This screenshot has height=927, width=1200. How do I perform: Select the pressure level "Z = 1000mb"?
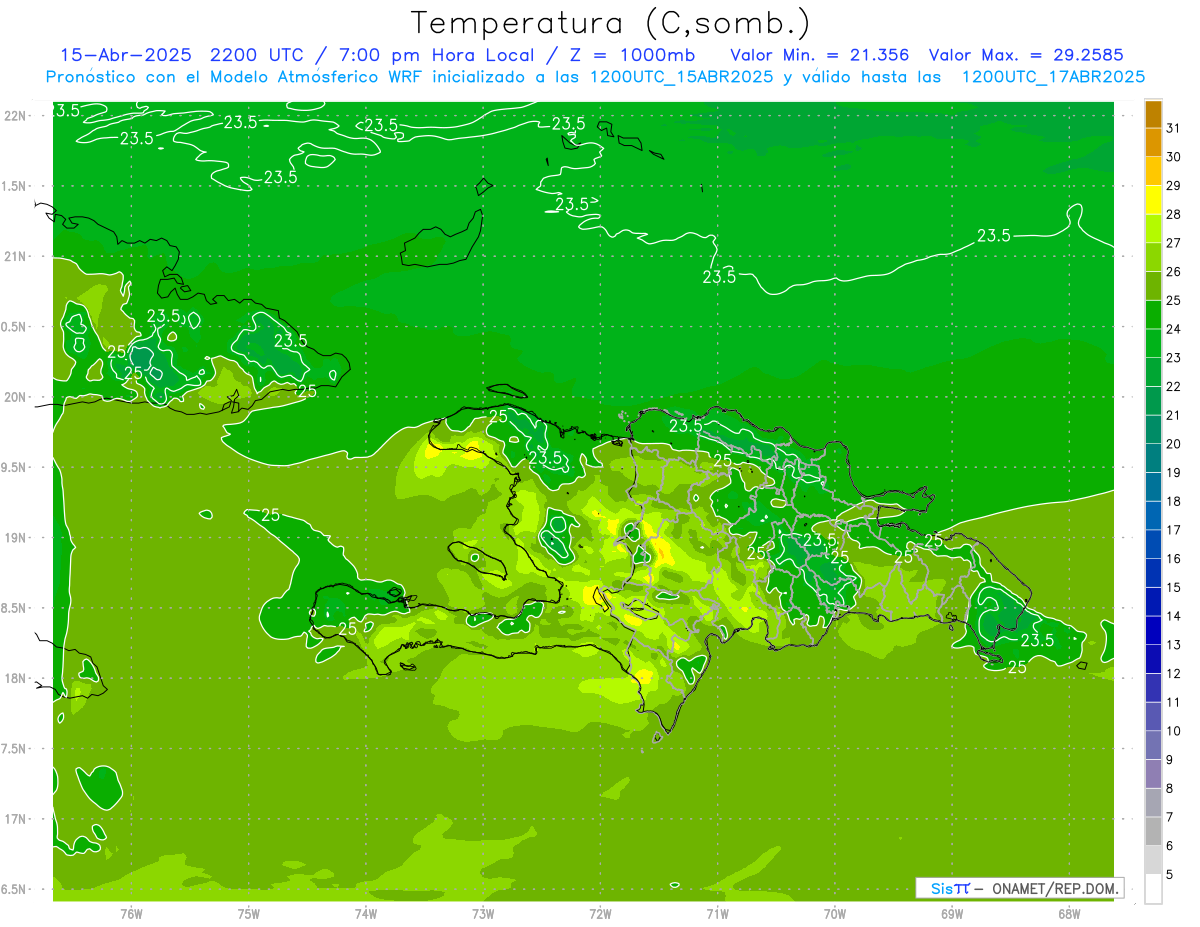(629, 55)
